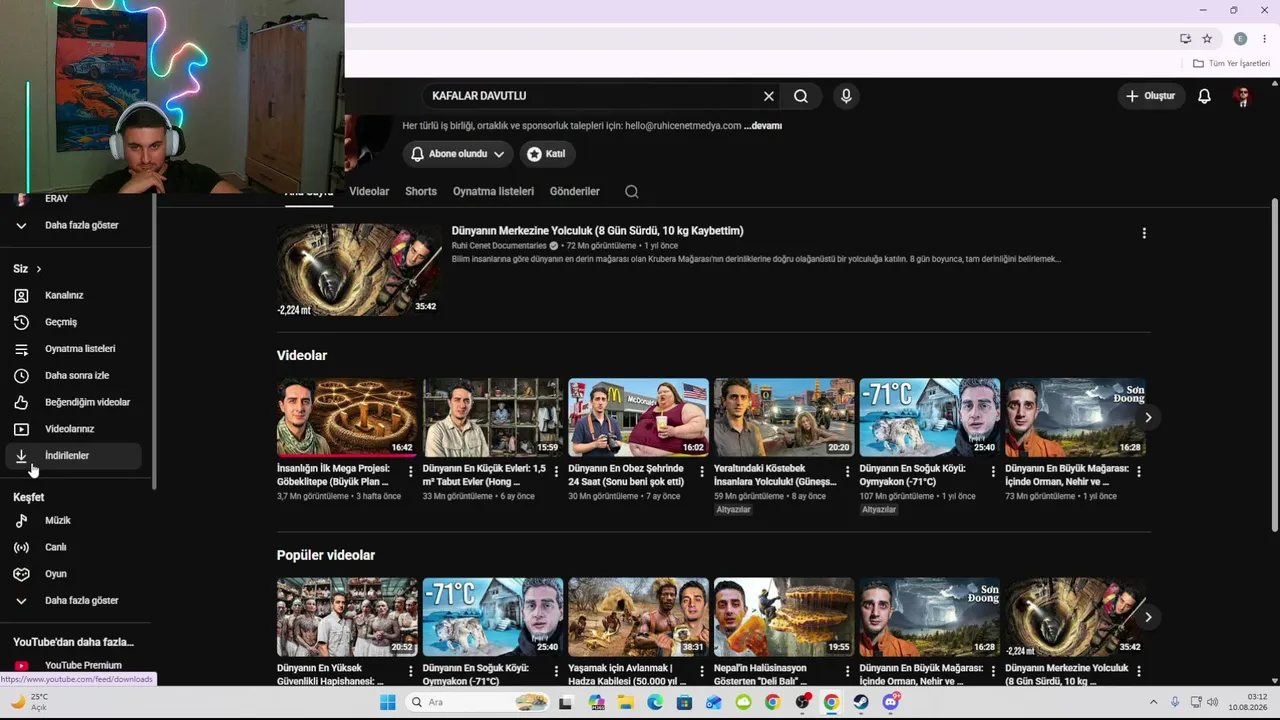The width and height of the screenshot is (1280, 720).
Task: Open YouTube account avatar menu
Action: click(x=1243, y=96)
